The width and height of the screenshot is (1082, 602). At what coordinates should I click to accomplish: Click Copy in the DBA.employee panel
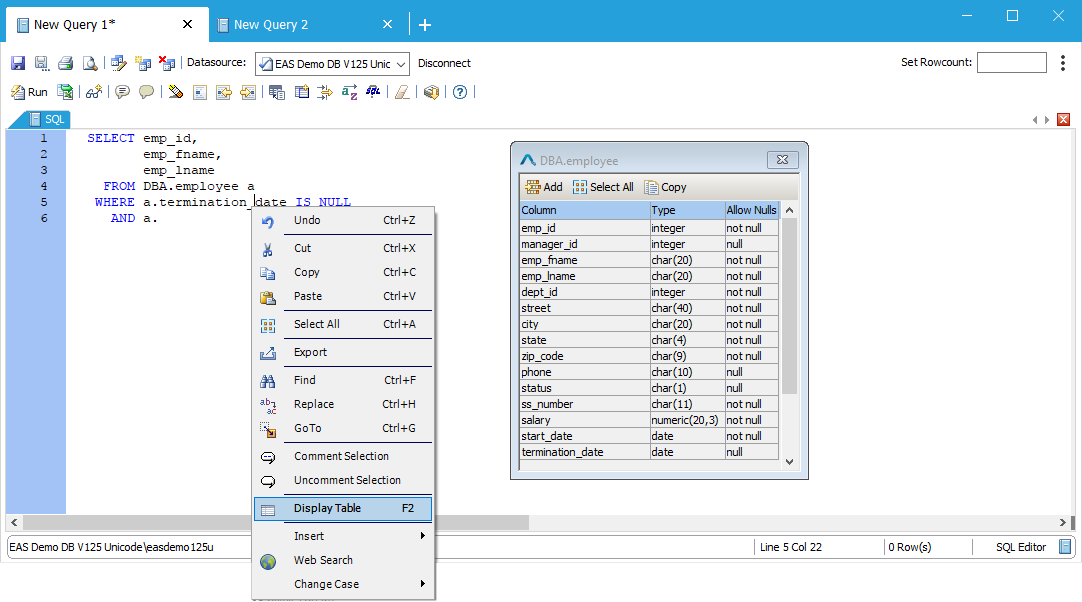coord(665,187)
